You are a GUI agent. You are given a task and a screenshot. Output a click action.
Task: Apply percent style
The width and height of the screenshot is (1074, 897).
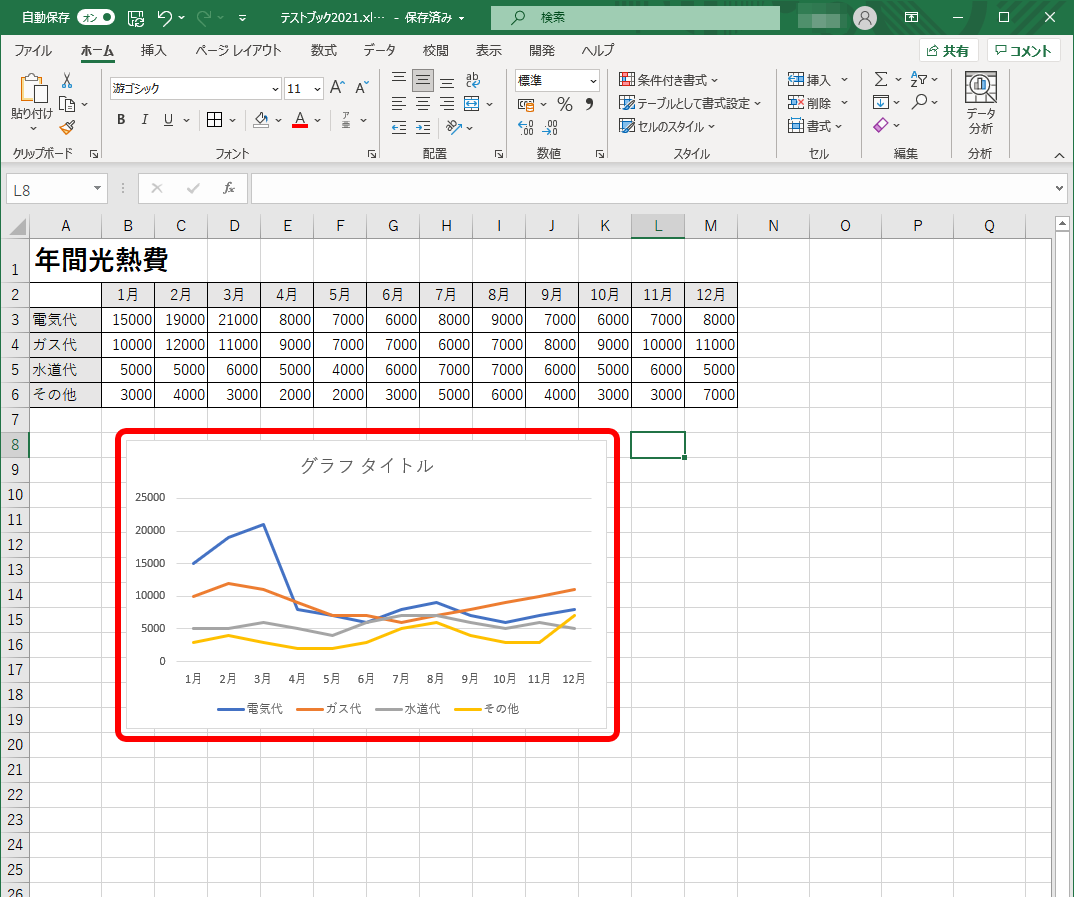[x=564, y=104]
